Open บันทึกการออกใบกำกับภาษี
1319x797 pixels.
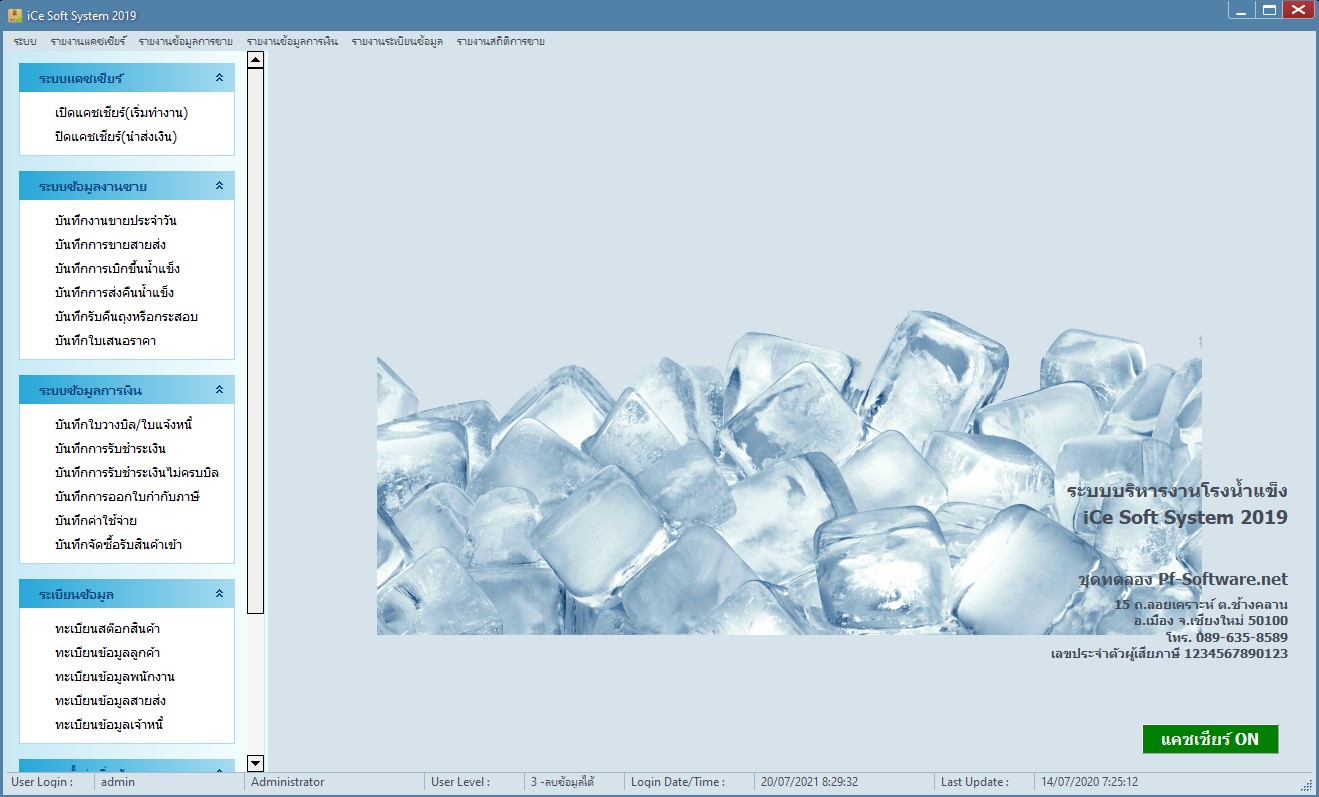[128, 497]
